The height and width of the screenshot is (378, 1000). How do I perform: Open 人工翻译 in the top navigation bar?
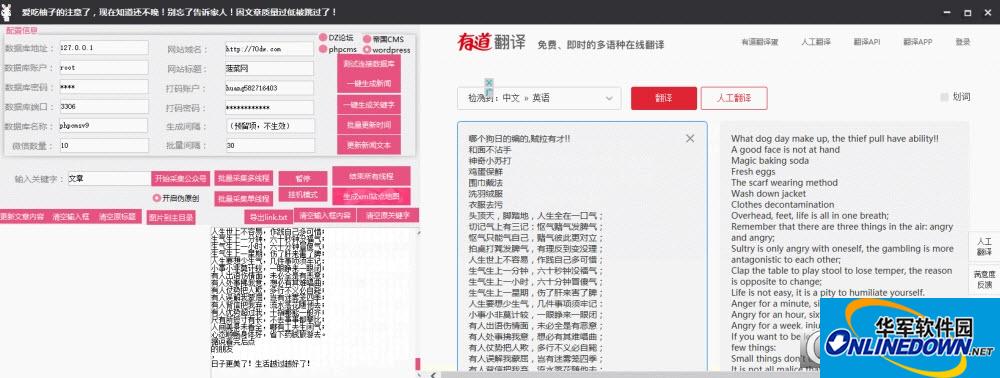point(816,42)
